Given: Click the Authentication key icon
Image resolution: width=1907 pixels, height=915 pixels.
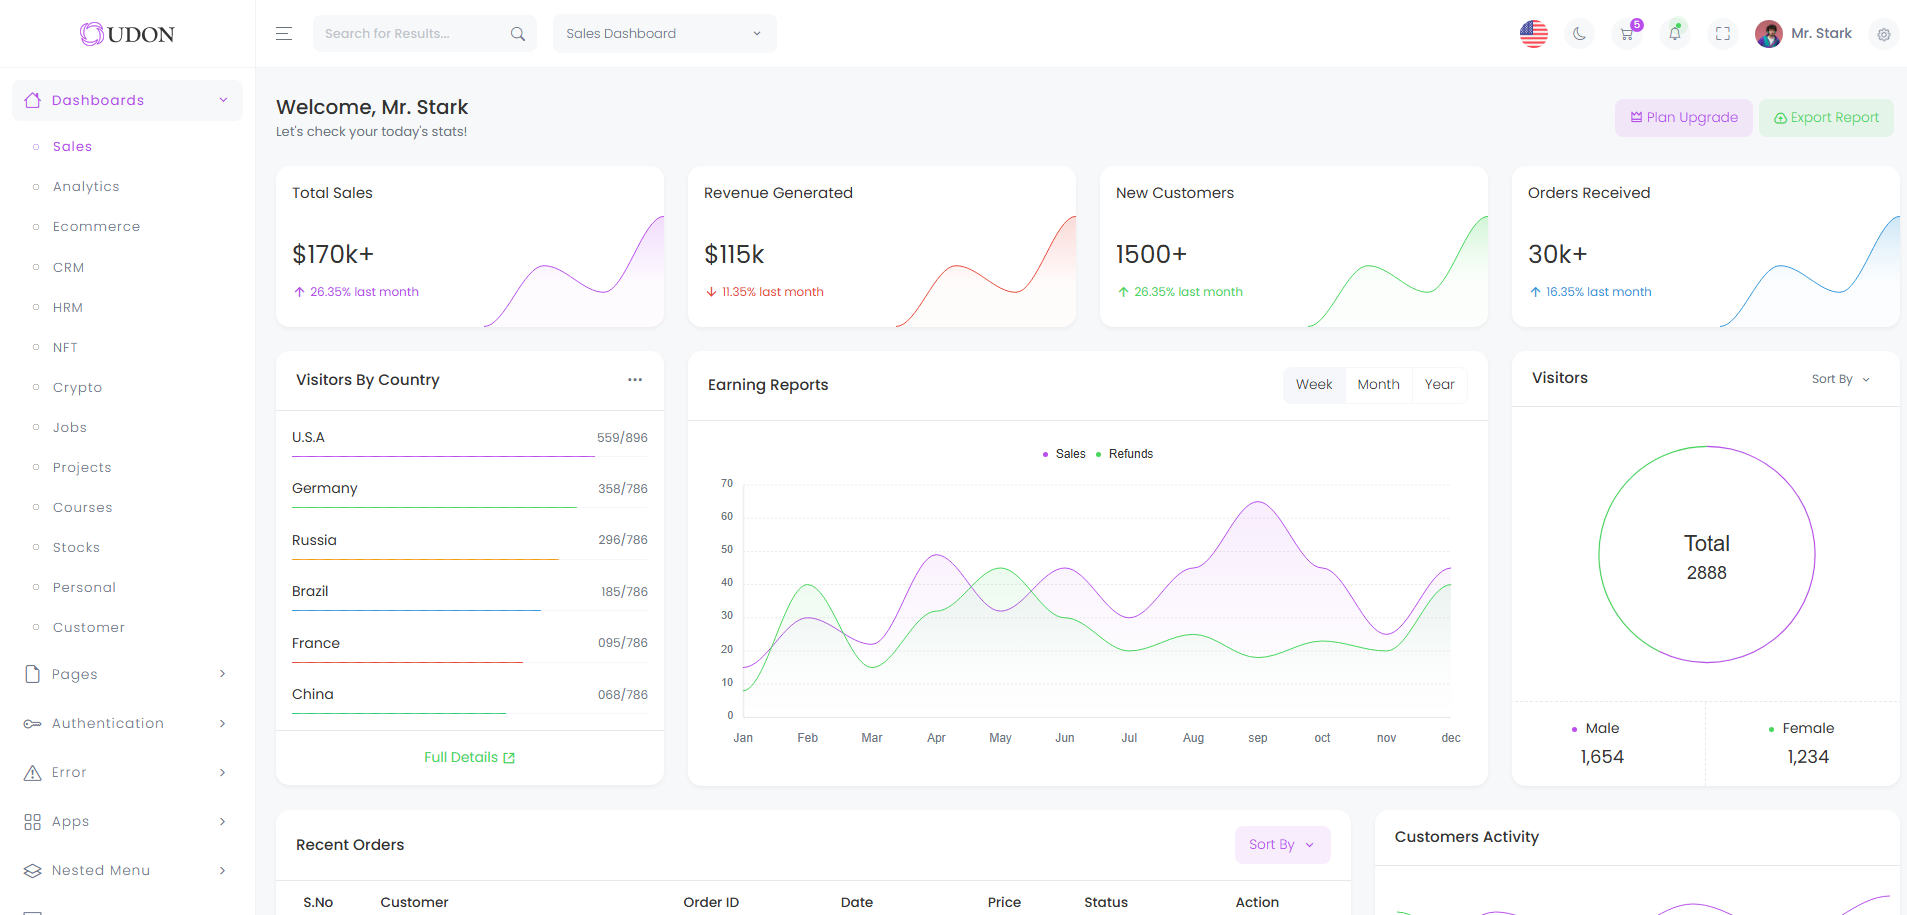Looking at the screenshot, I should [x=33, y=723].
